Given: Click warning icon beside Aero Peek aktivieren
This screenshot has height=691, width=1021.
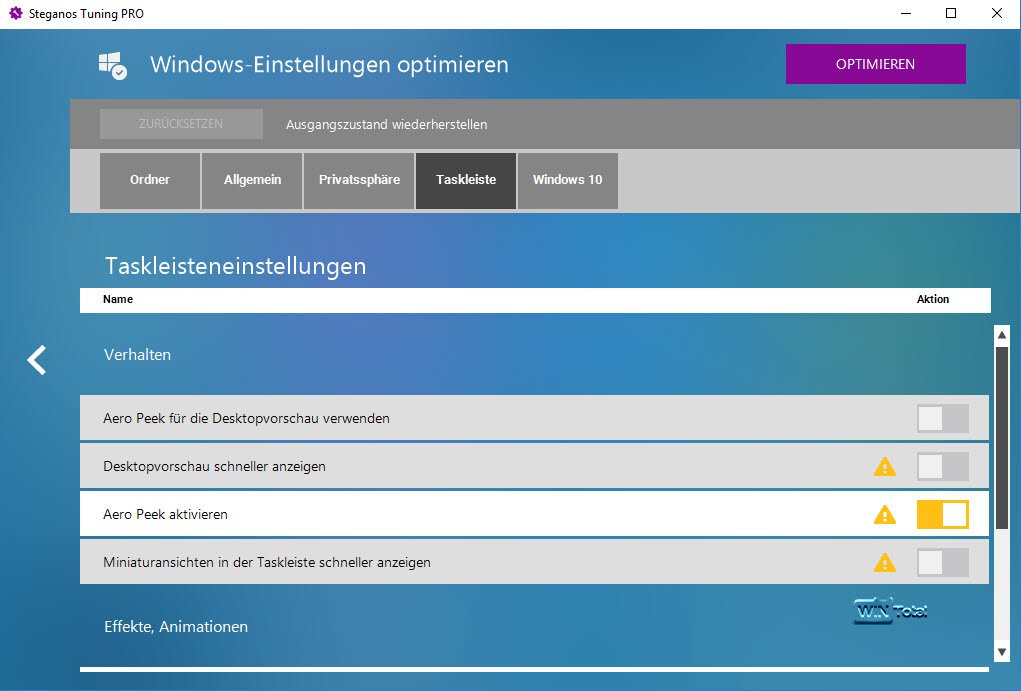Looking at the screenshot, I should click(884, 515).
